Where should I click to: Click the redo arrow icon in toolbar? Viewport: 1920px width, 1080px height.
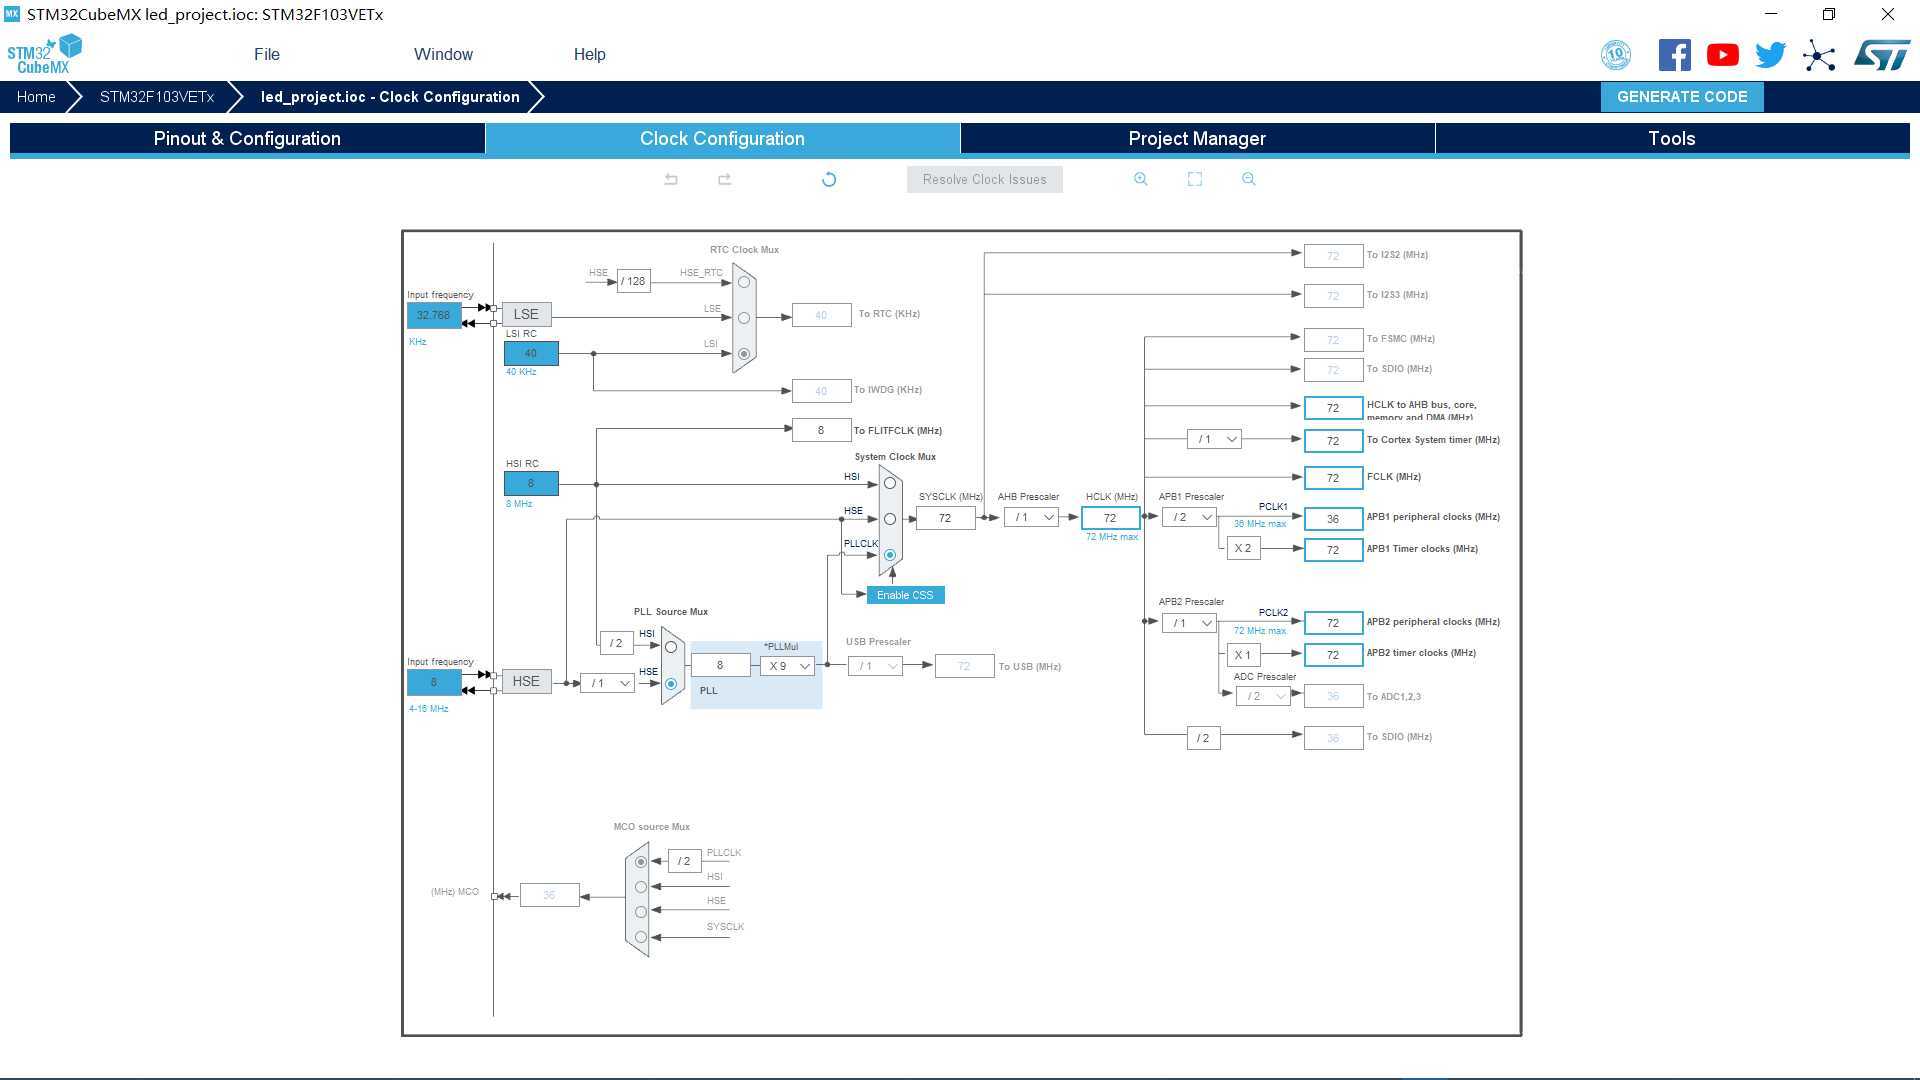723,178
